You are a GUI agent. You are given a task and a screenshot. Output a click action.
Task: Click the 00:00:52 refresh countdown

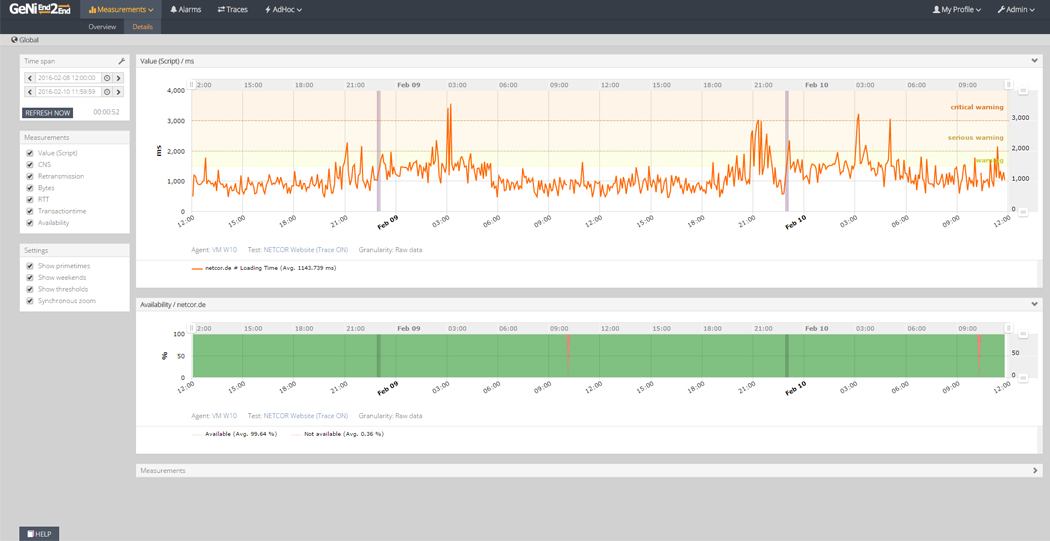[x=106, y=112]
